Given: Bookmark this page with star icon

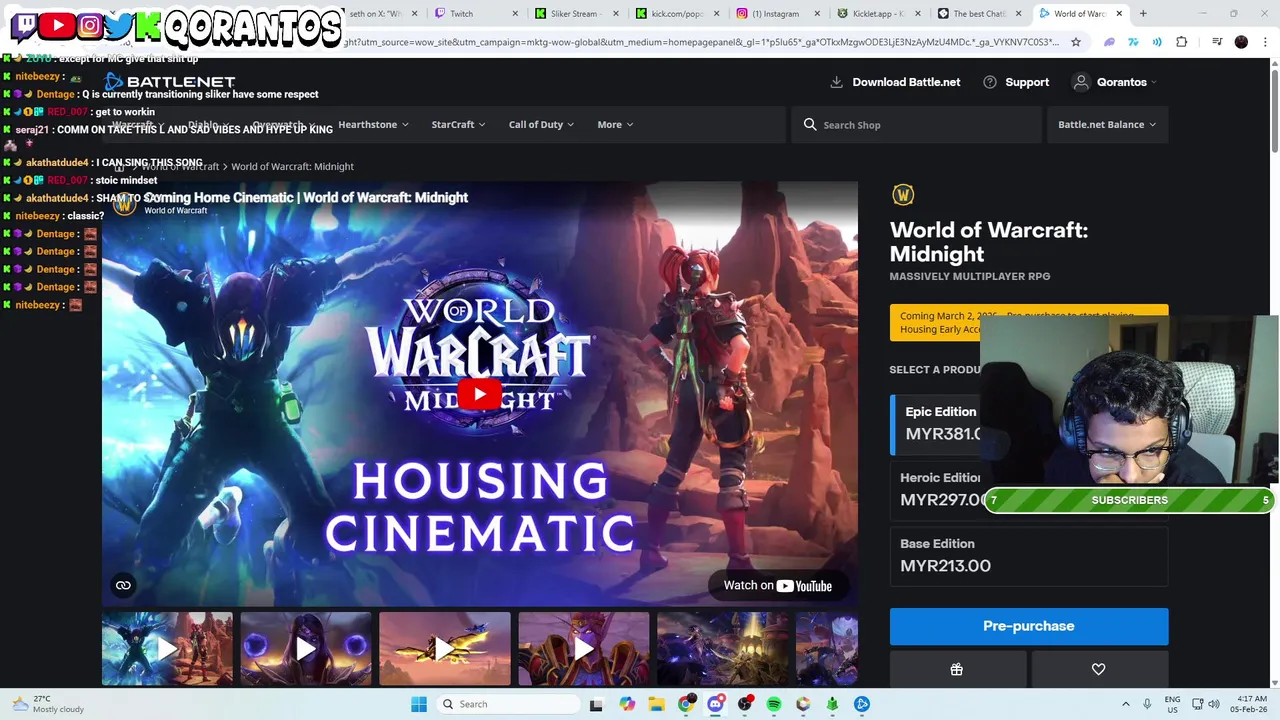Looking at the screenshot, I should pyautogui.click(x=1076, y=42).
